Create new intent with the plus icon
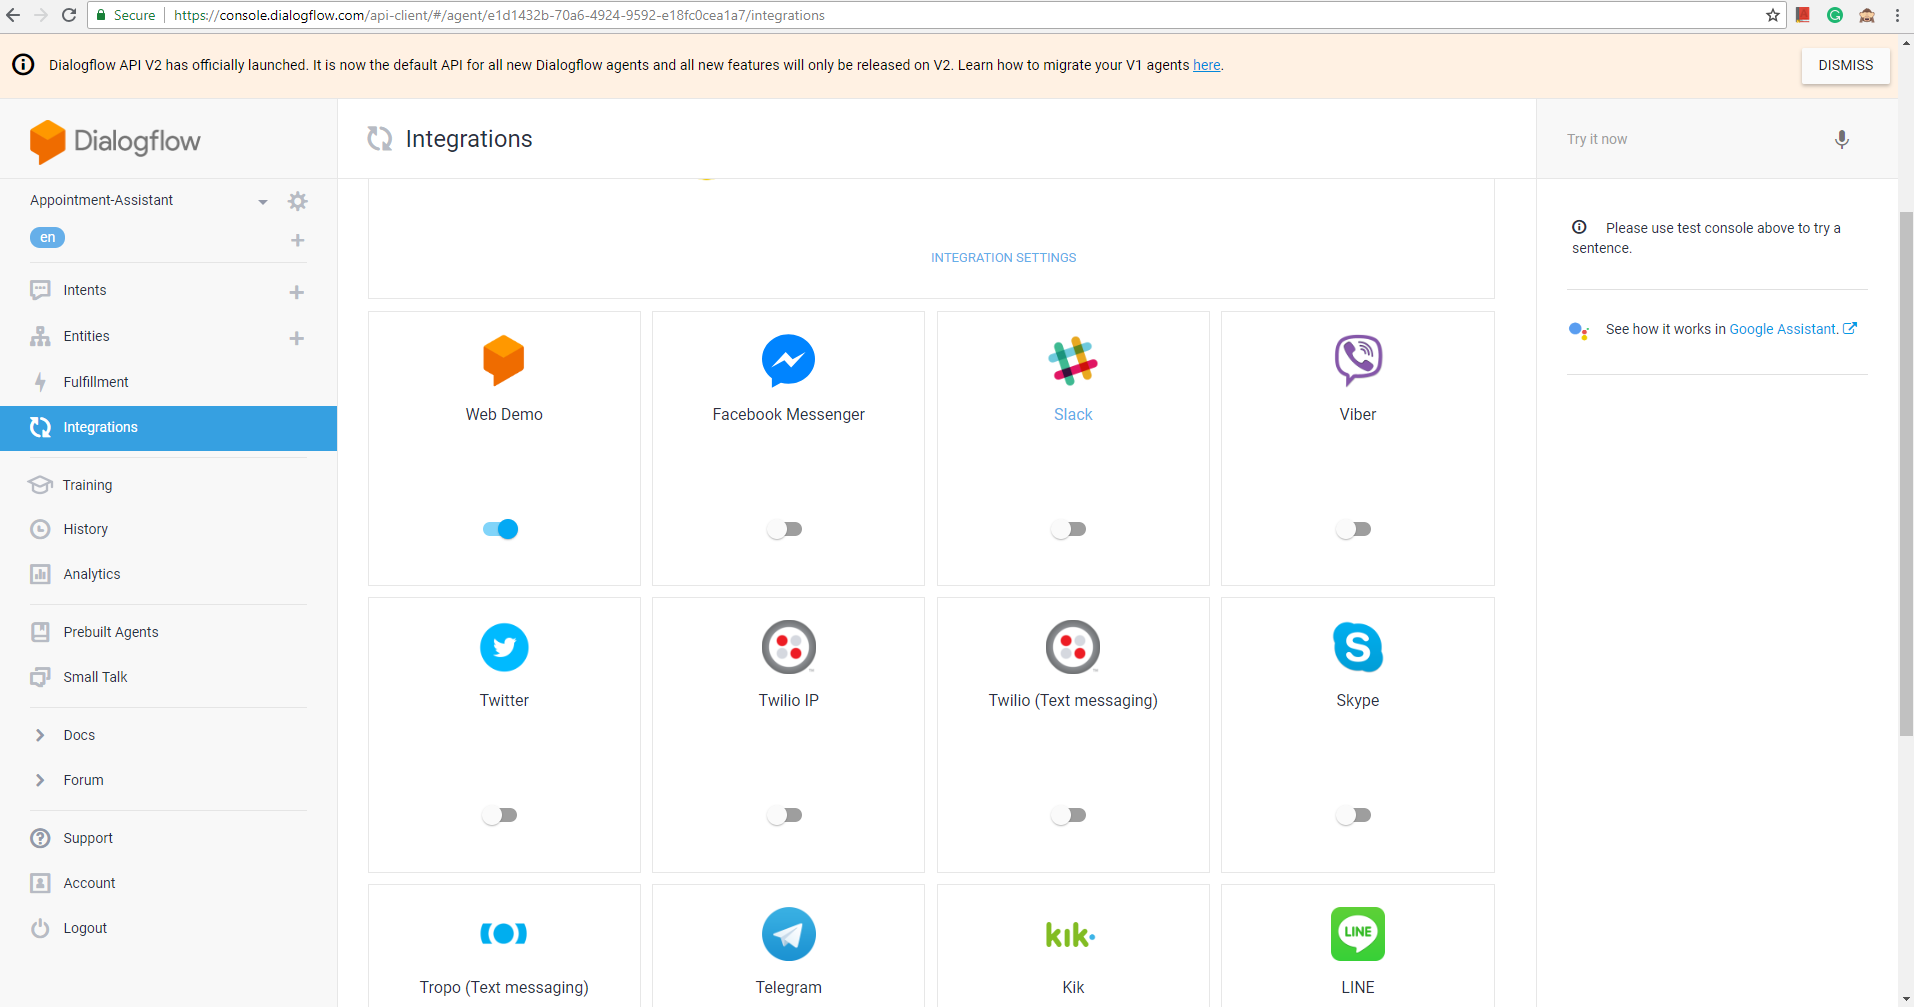The height and width of the screenshot is (1007, 1914). coord(296,292)
